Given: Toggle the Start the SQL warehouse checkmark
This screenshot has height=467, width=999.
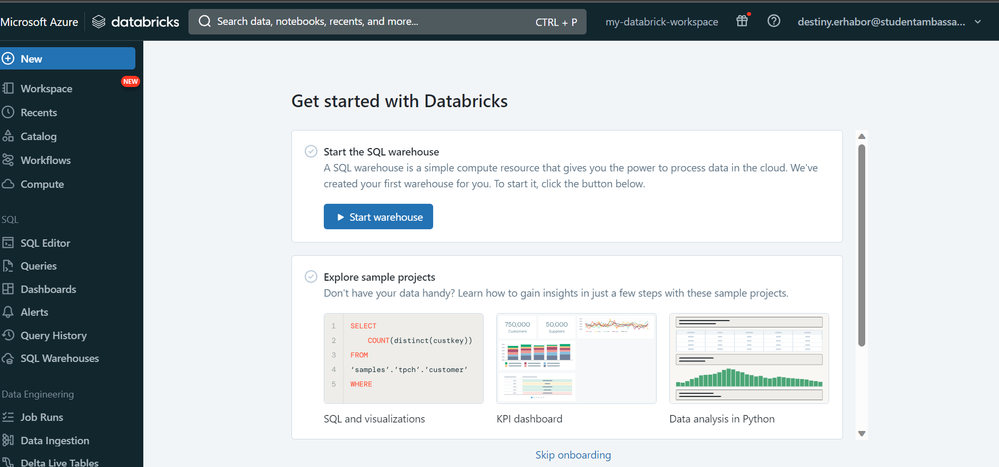Looking at the screenshot, I should click(x=311, y=152).
